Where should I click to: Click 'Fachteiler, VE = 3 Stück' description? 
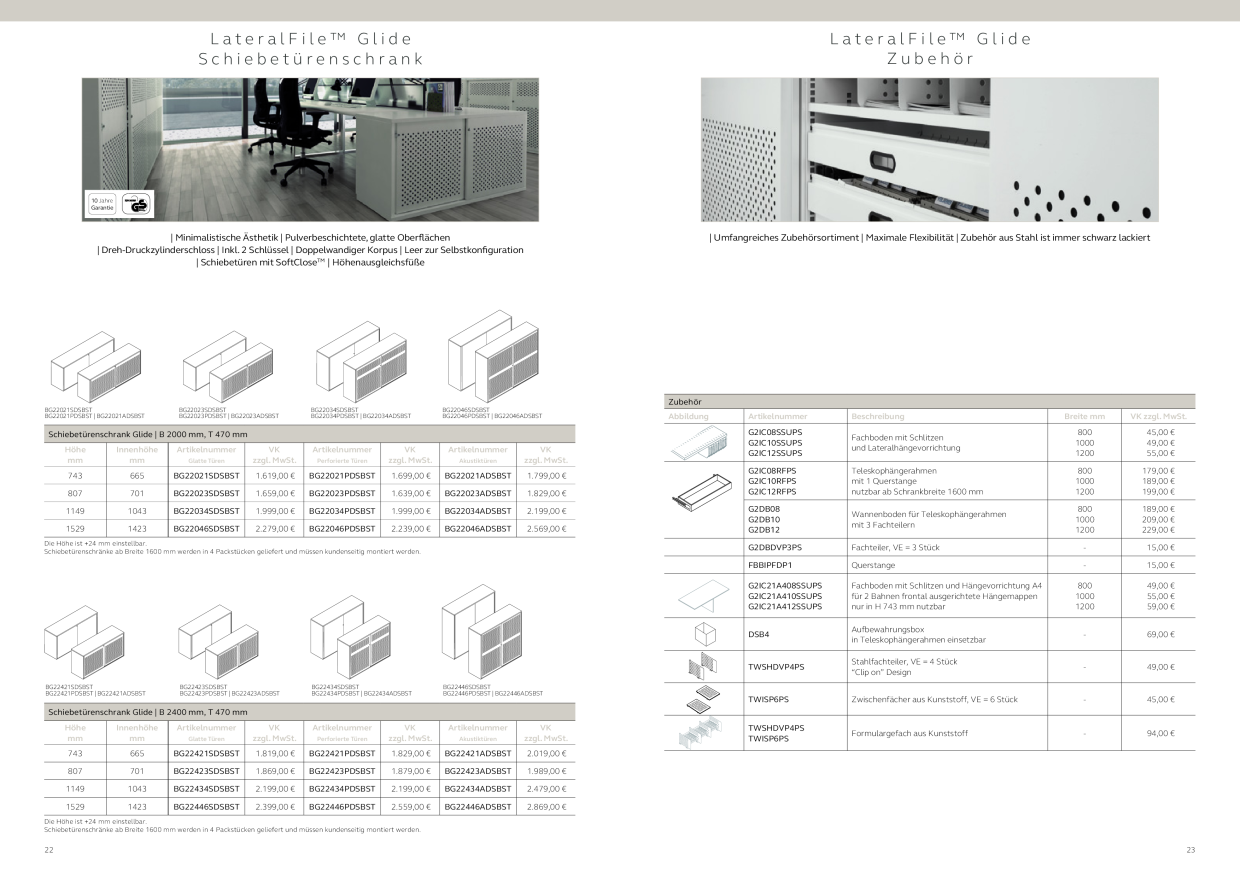pos(897,548)
